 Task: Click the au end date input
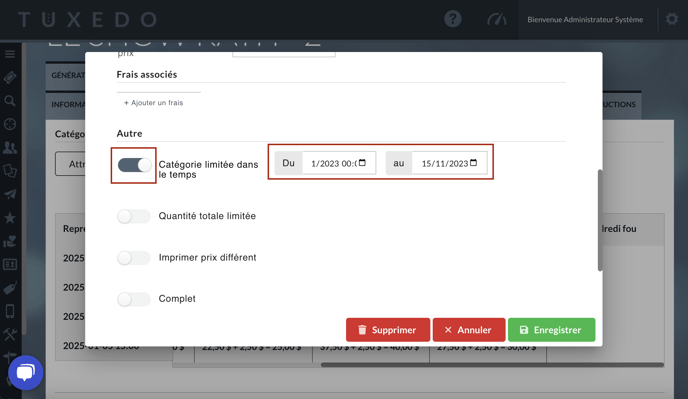449,163
